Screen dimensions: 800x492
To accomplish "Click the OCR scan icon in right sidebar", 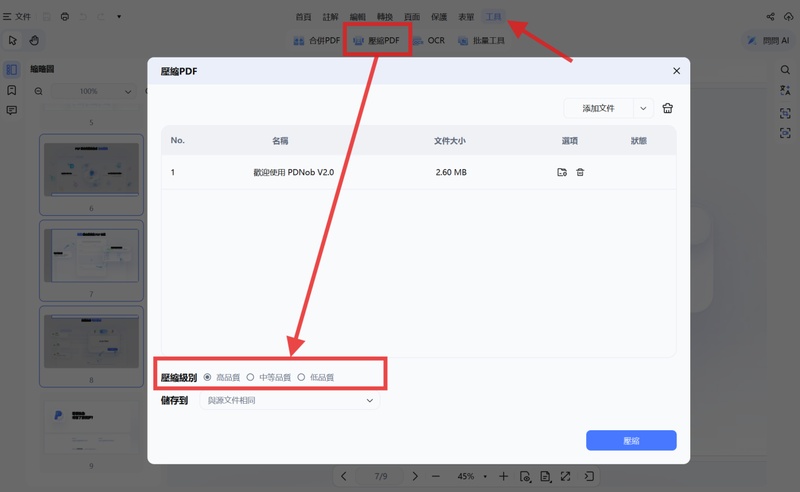I will (785, 113).
